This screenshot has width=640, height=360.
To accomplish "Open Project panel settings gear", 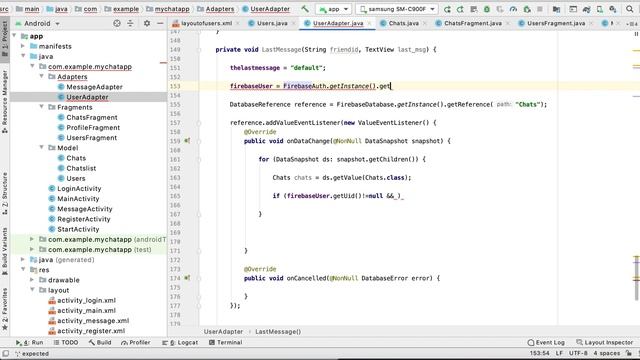I will [x=147, y=23].
